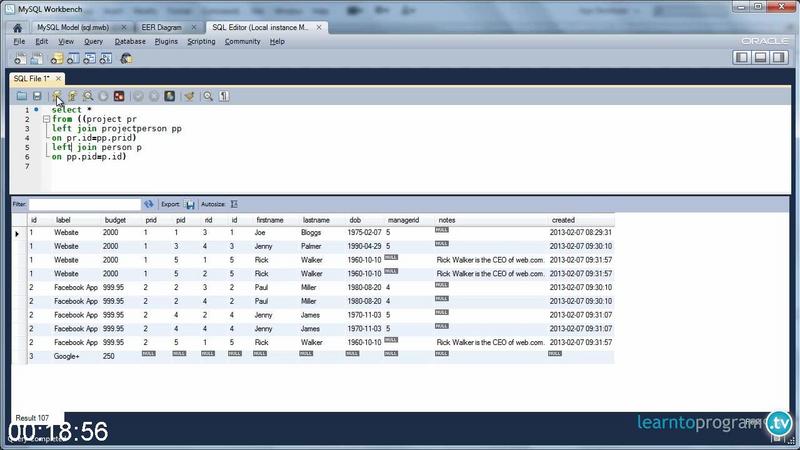Save the SQL script with disk icon
Viewport: 800px width, 450px height.
(37, 96)
